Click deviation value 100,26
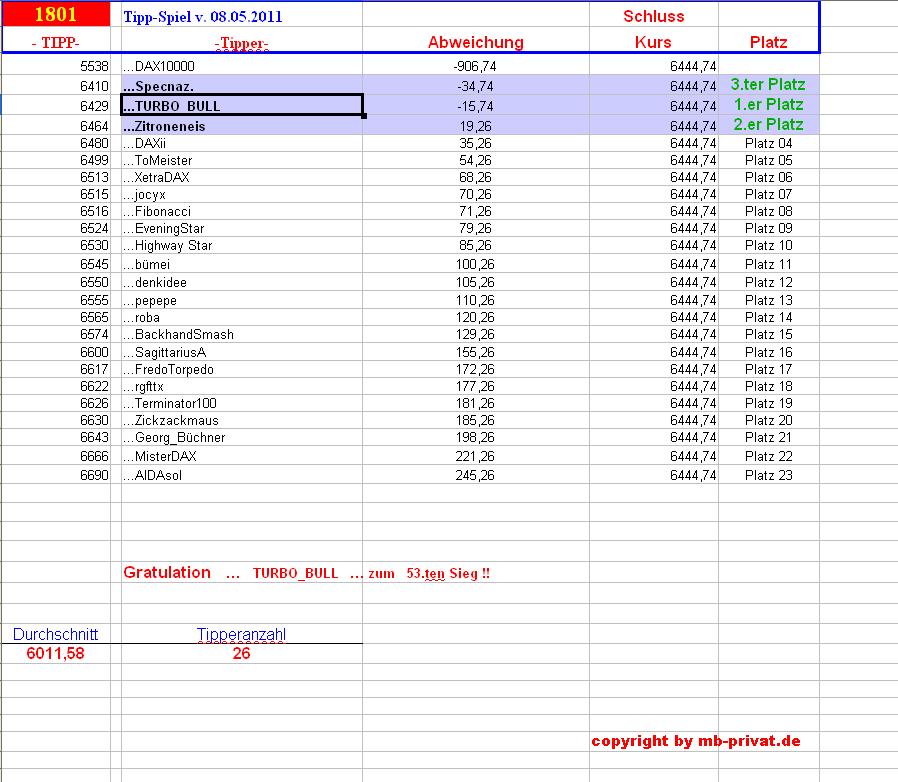The width and height of the screenshot is (898, 782). [x=475, y=265]
